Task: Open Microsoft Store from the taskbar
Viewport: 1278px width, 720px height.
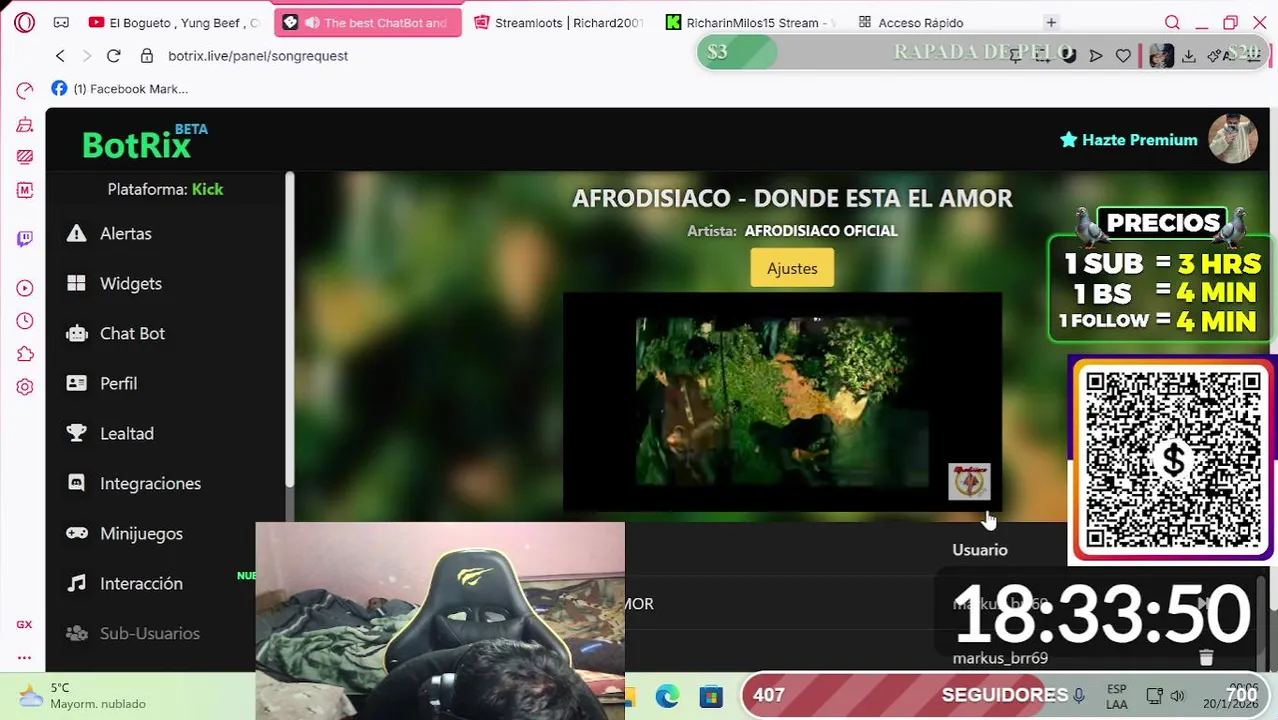Action: [x=711, y=696]
